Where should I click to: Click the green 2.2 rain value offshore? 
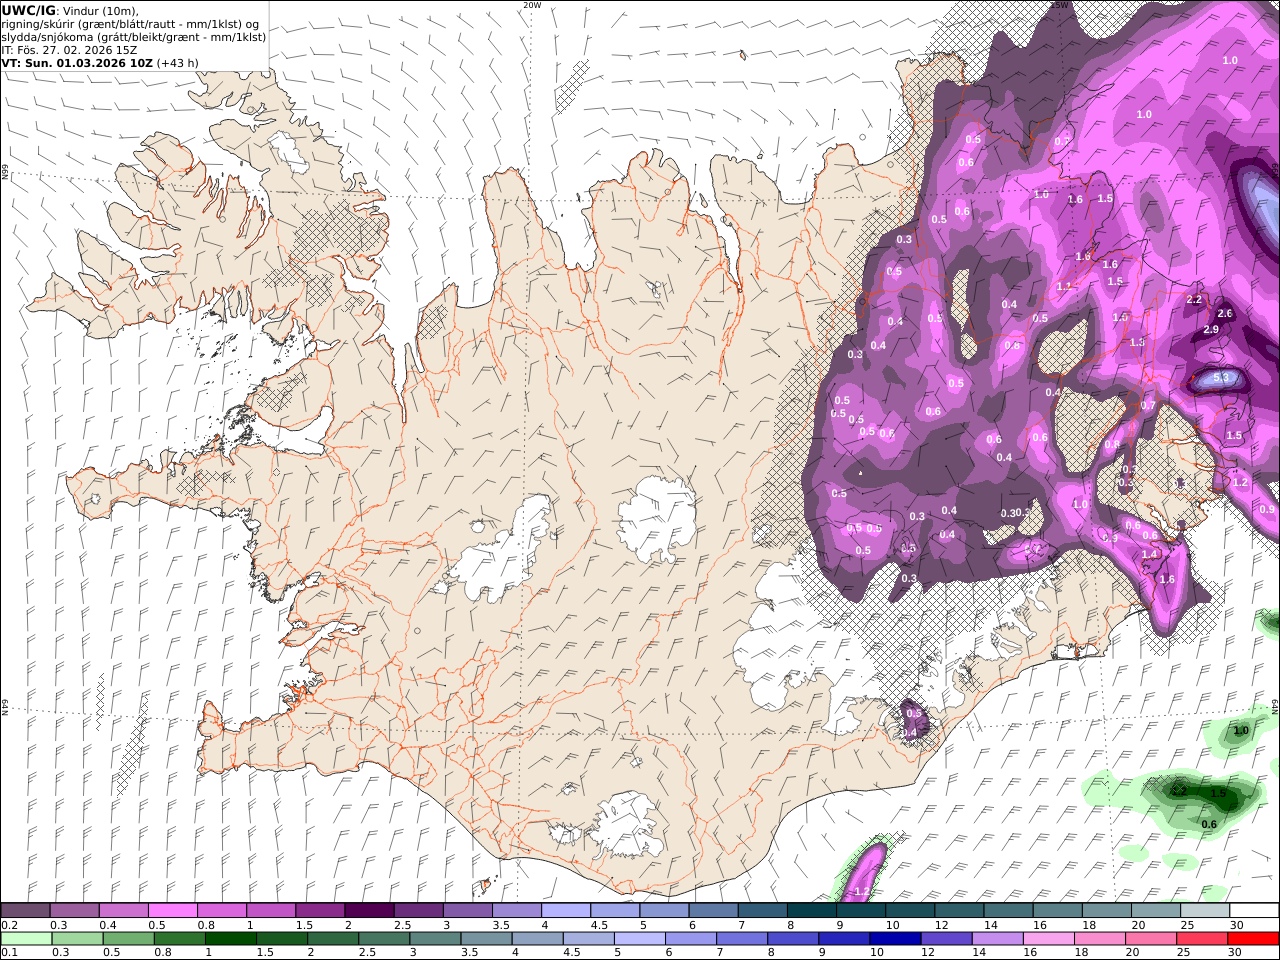[x=1178, y=790]
